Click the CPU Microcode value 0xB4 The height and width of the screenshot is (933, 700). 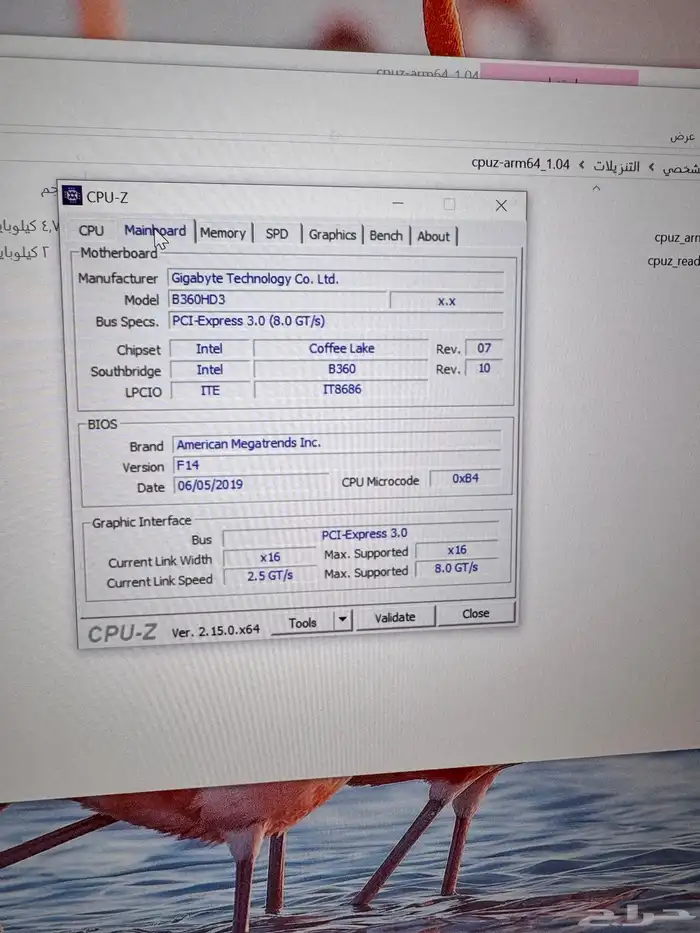click(465, 478)
